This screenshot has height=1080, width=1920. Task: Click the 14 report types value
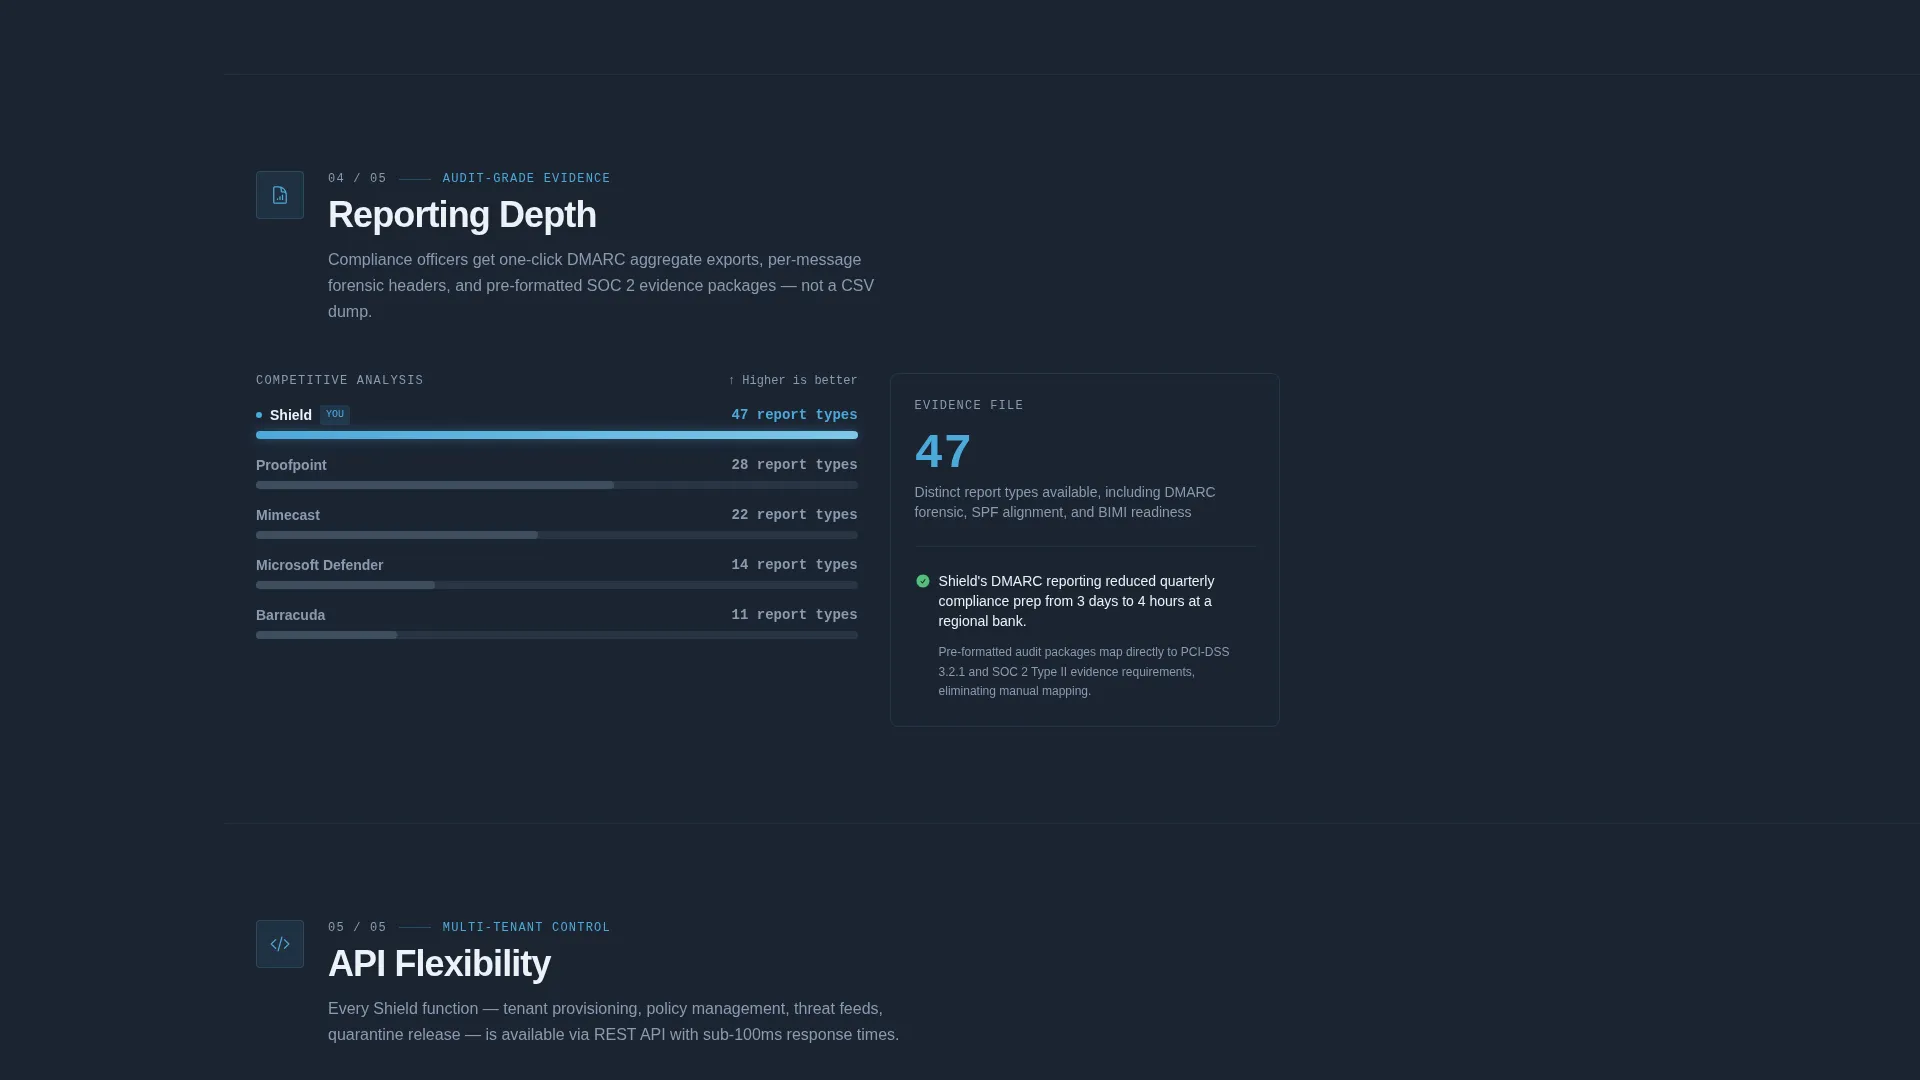[794, 565]
